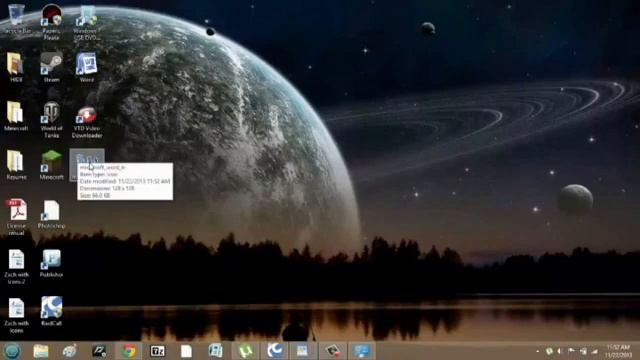Launch Need for Speed taskbar icon
Screen dimensions: 640x360
tap(99, 351)
